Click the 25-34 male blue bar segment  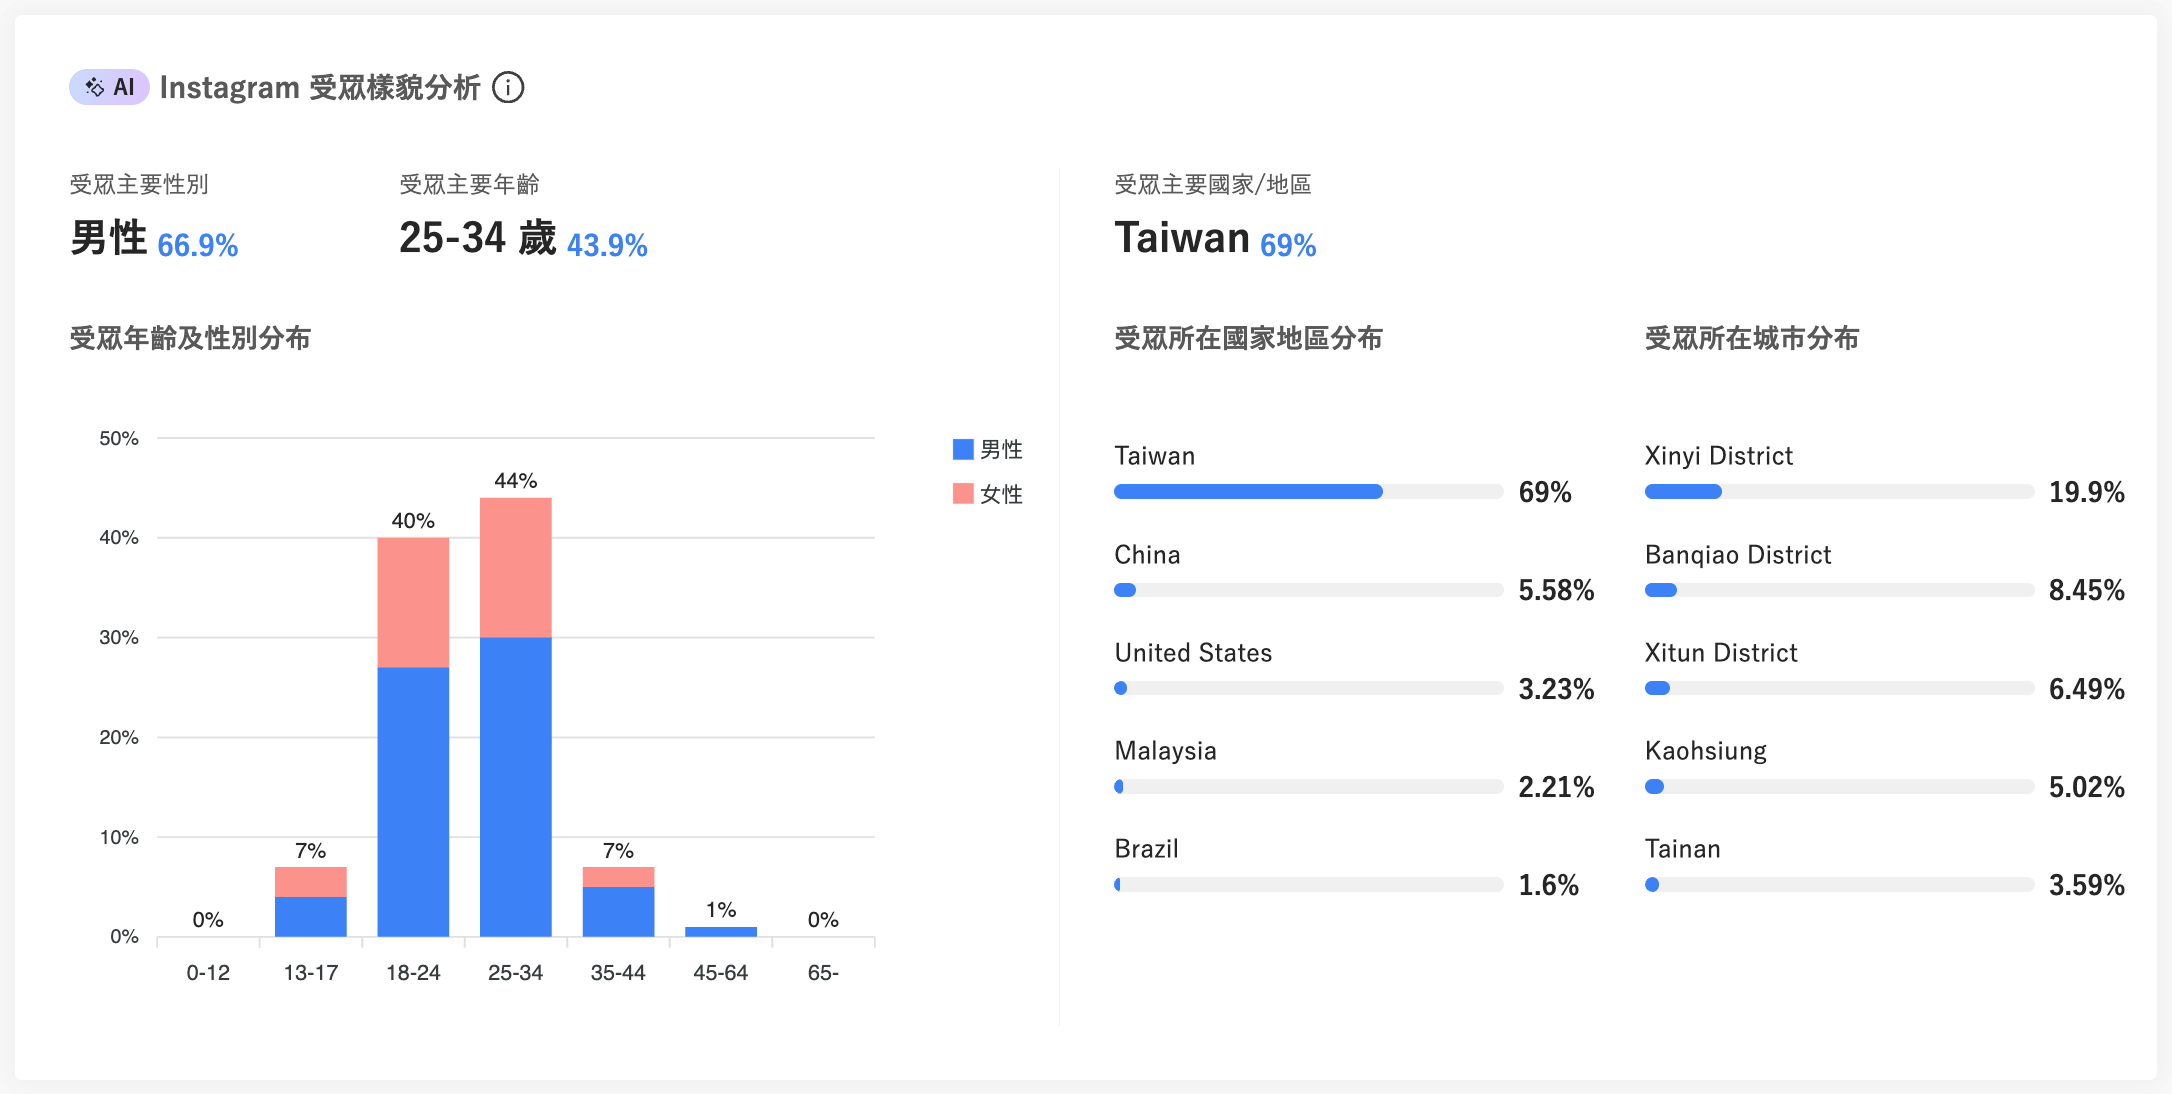click(516, 787)
